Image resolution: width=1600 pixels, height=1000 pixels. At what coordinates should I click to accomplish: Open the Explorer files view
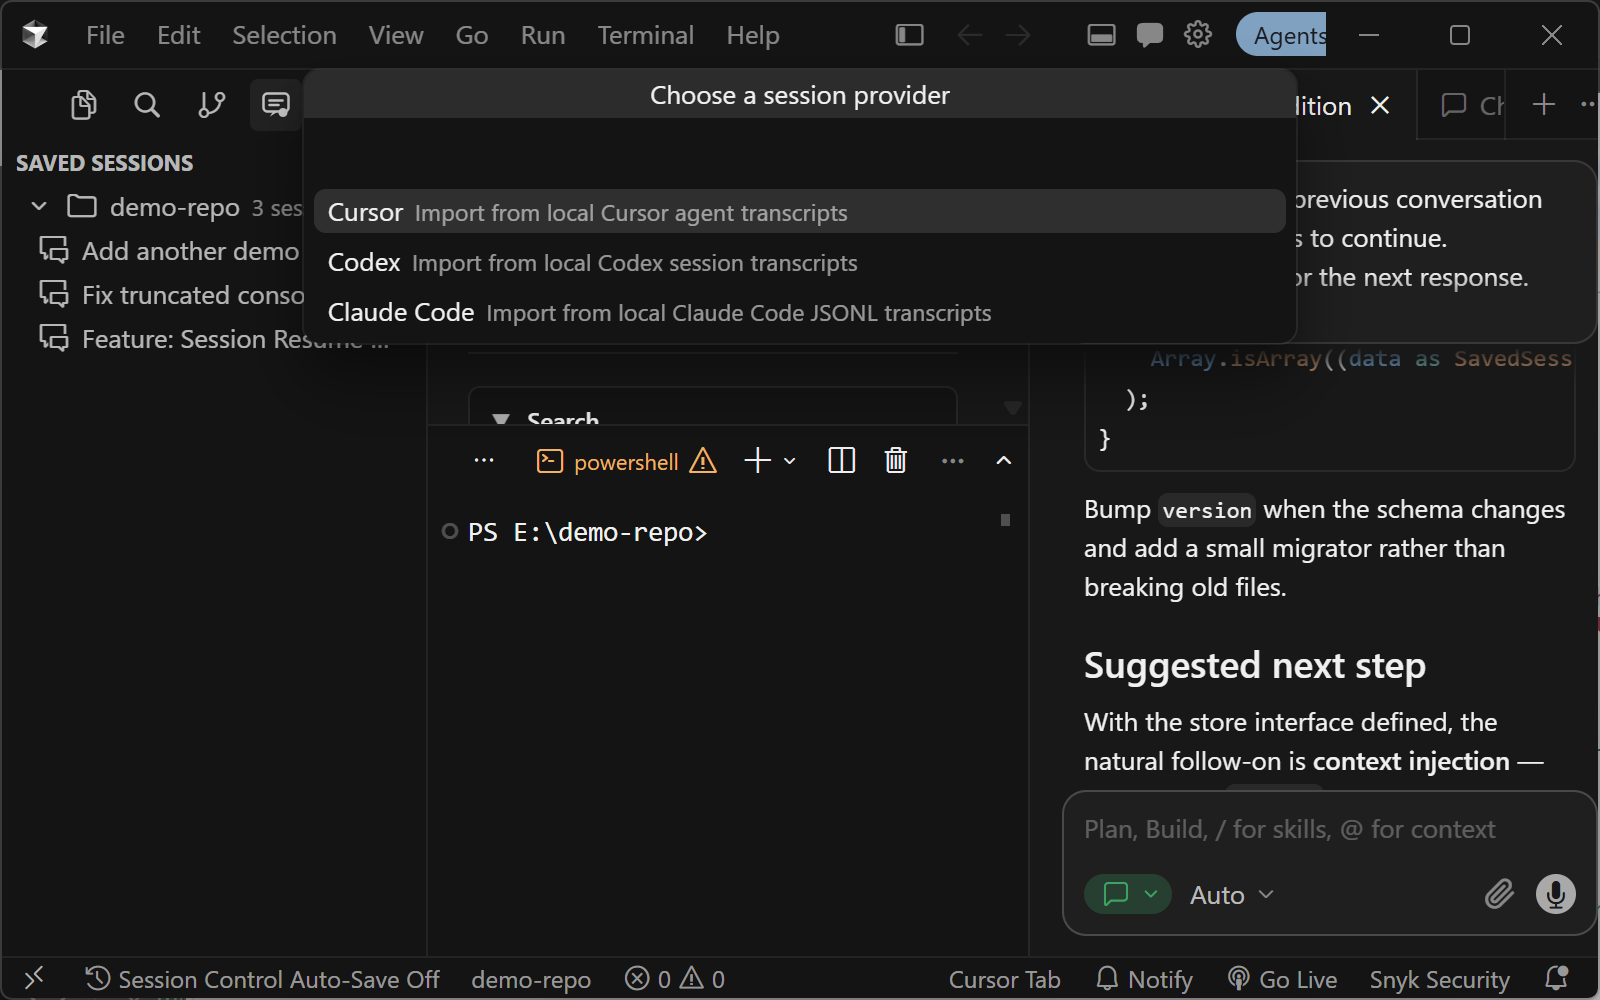(84, 105)
